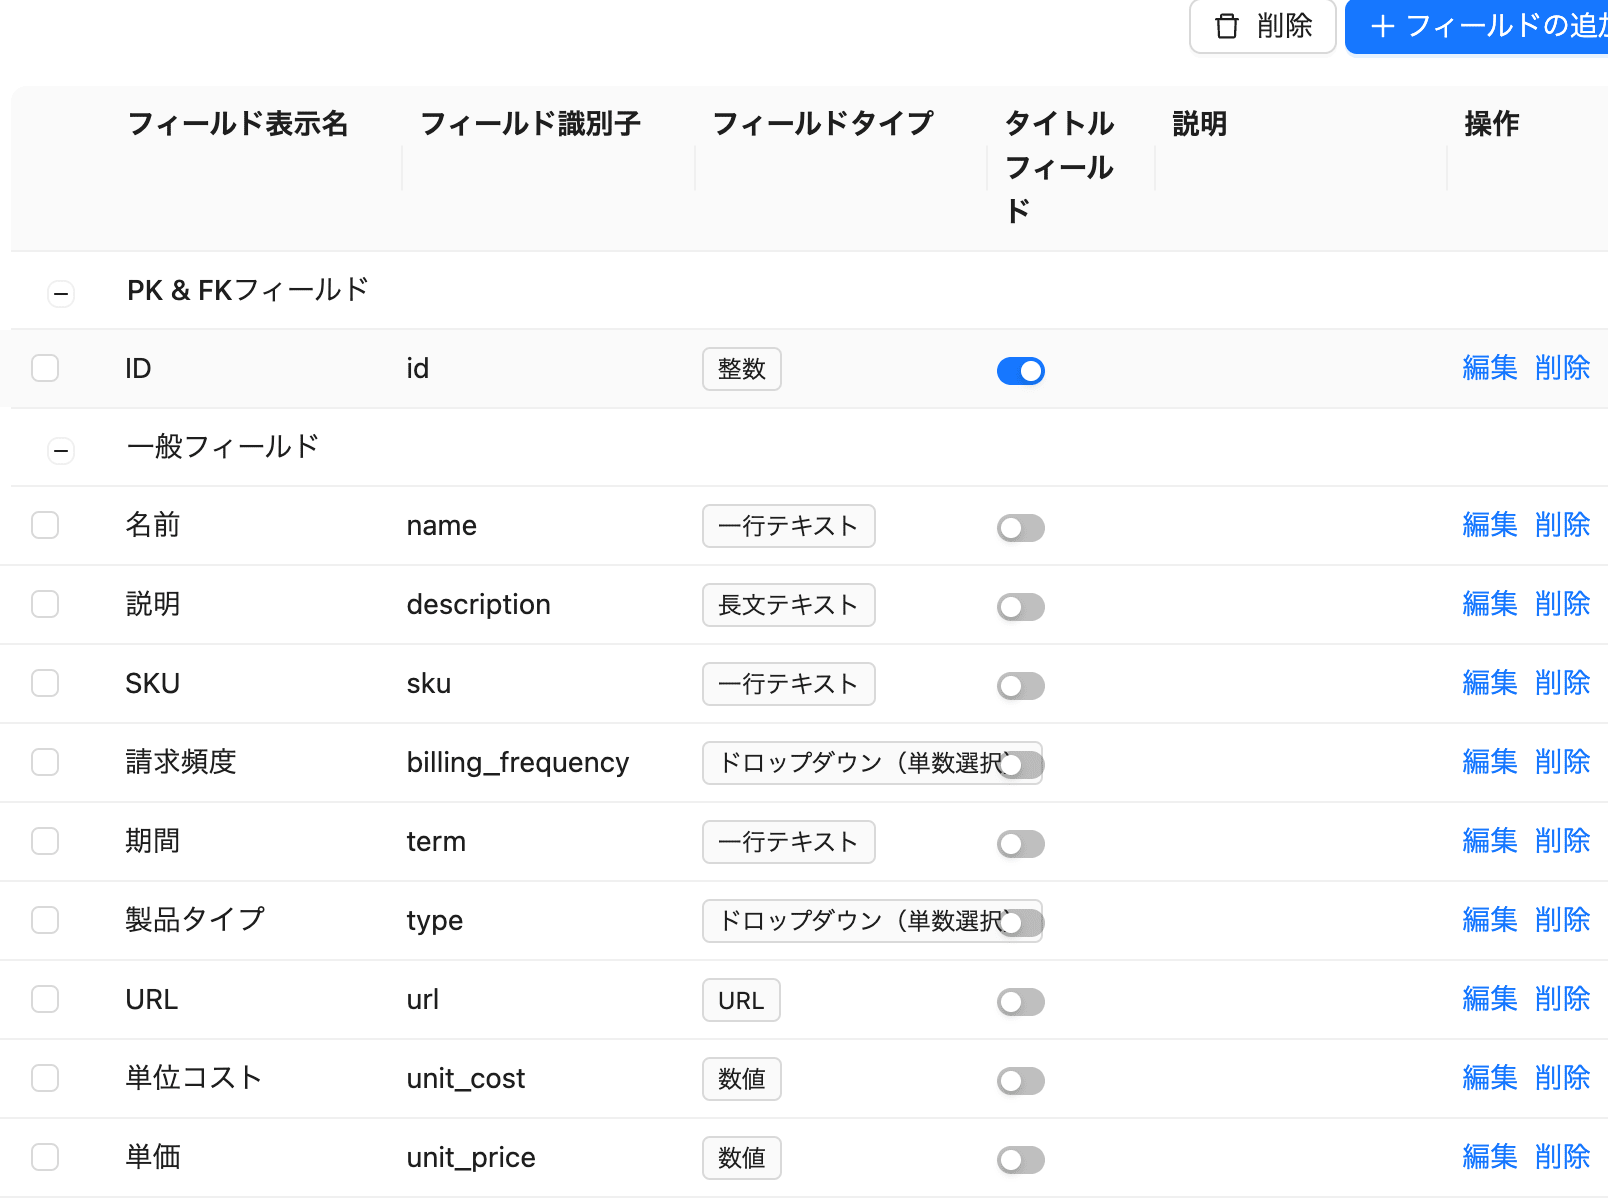Delete the description field via 削除
Image resolution: width=1608 pixels, height=1200 pixels.
tap(1563, 604)
